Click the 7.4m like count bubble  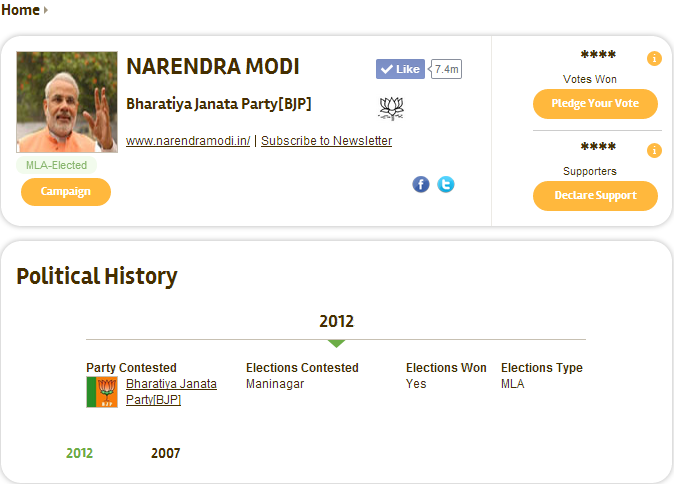[446, 69]
